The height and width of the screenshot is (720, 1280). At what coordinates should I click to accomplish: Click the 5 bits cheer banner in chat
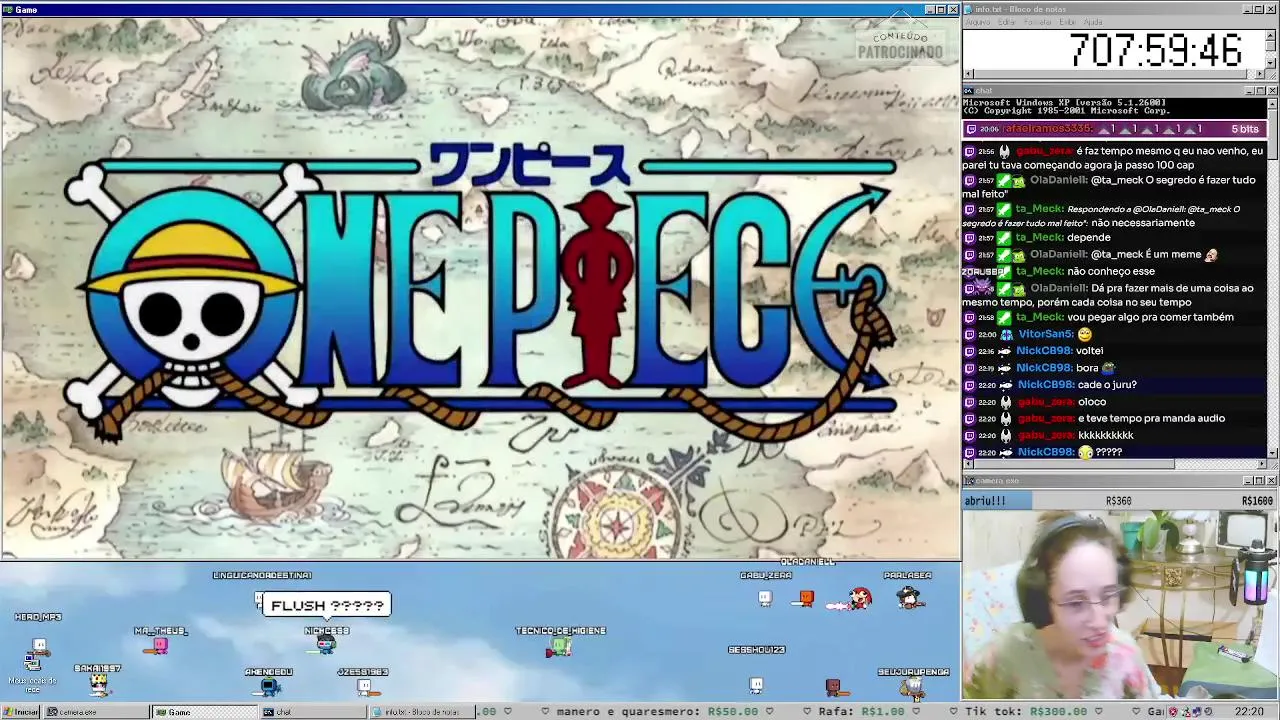(x=1115, y=129)
